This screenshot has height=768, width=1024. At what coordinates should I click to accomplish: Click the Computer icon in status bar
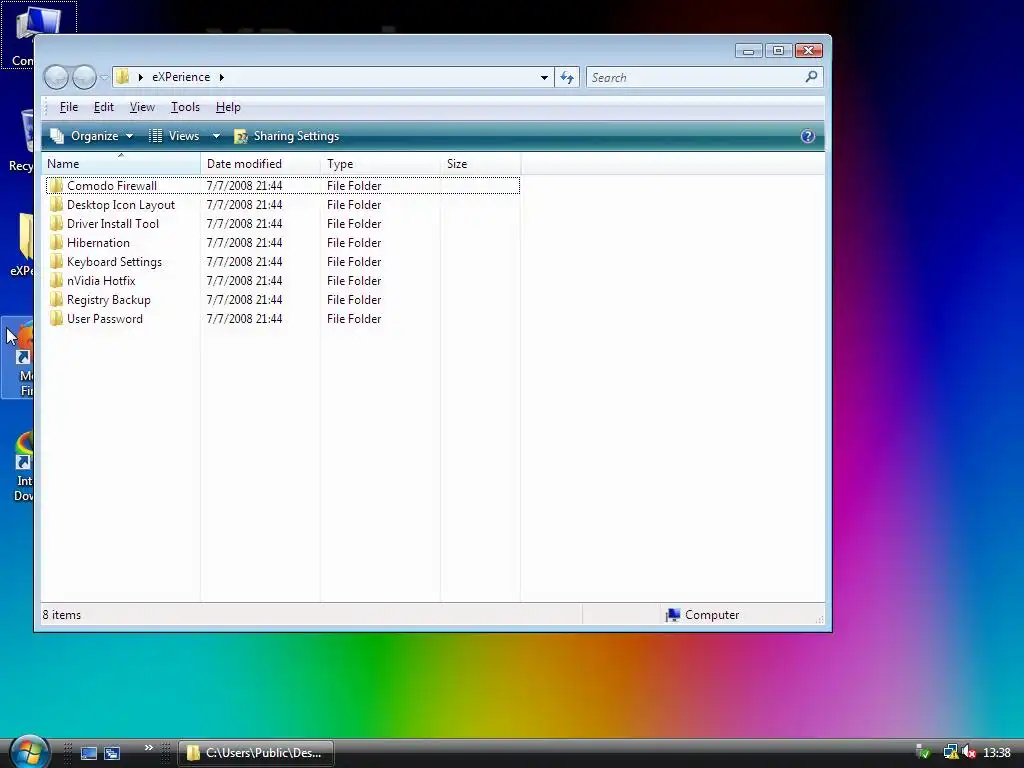pos(673,615)
